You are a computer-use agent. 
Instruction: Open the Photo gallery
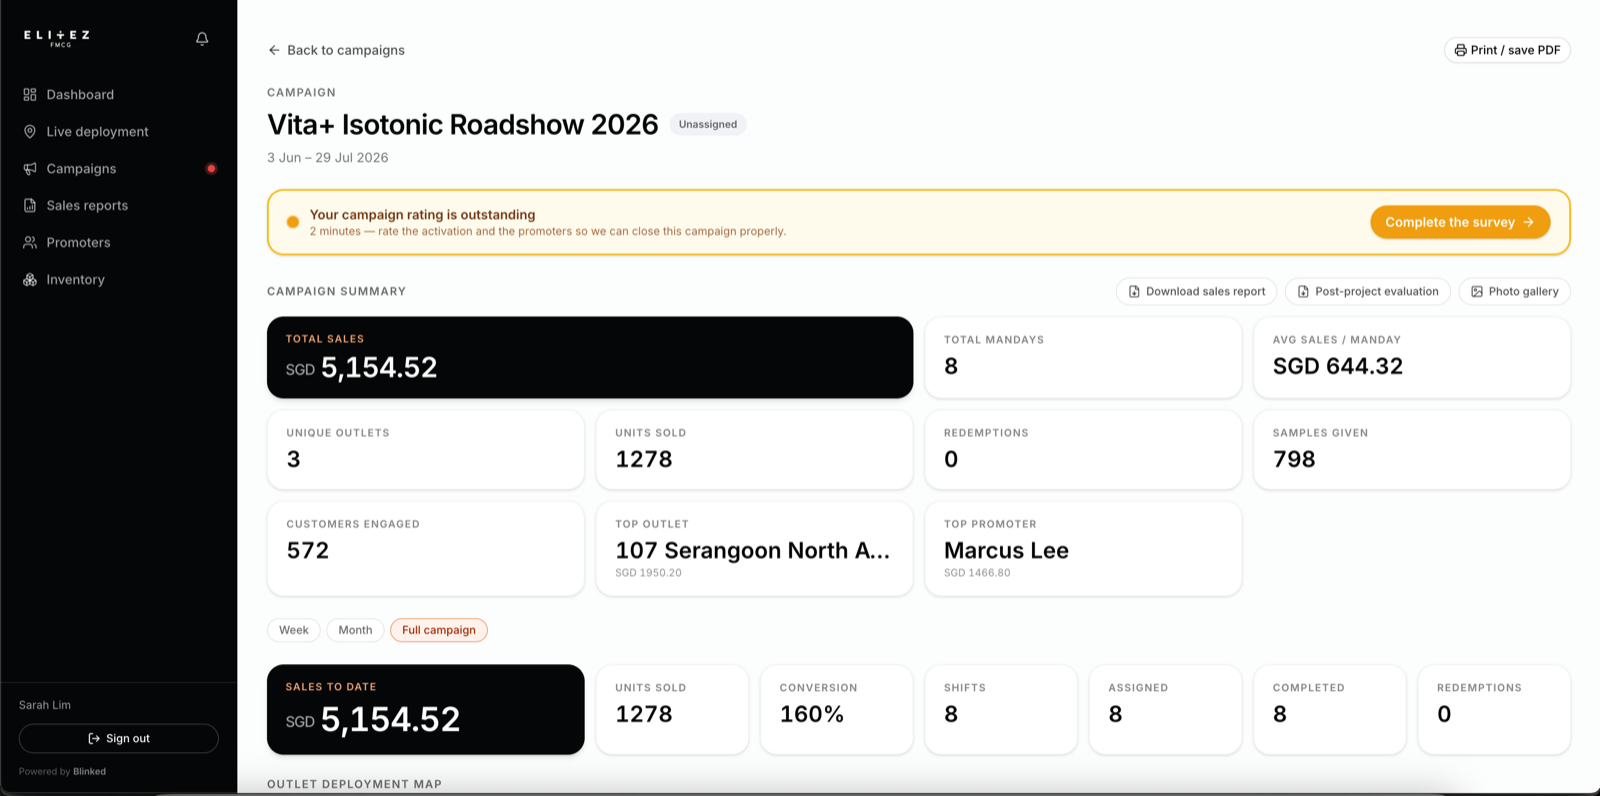1514,292
